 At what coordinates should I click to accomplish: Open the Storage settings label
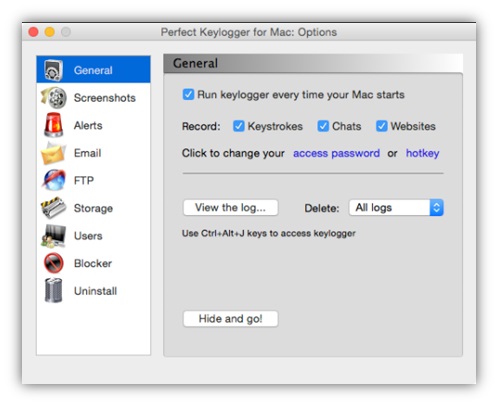tap(93, 208)
